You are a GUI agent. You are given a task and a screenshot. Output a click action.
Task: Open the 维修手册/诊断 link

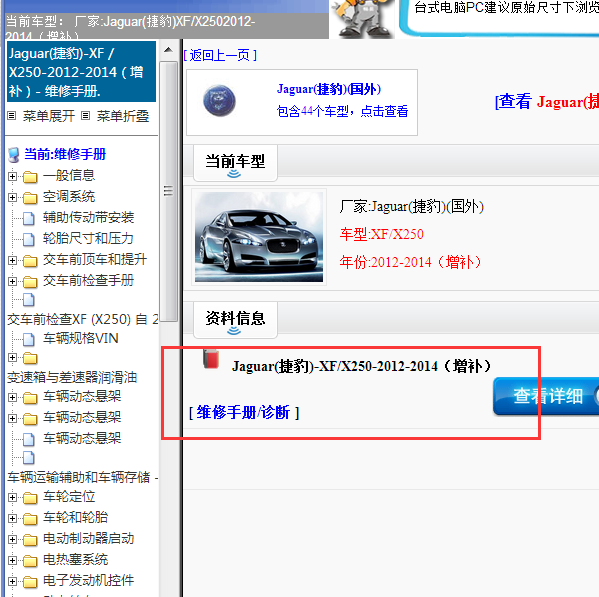[243, 413]
